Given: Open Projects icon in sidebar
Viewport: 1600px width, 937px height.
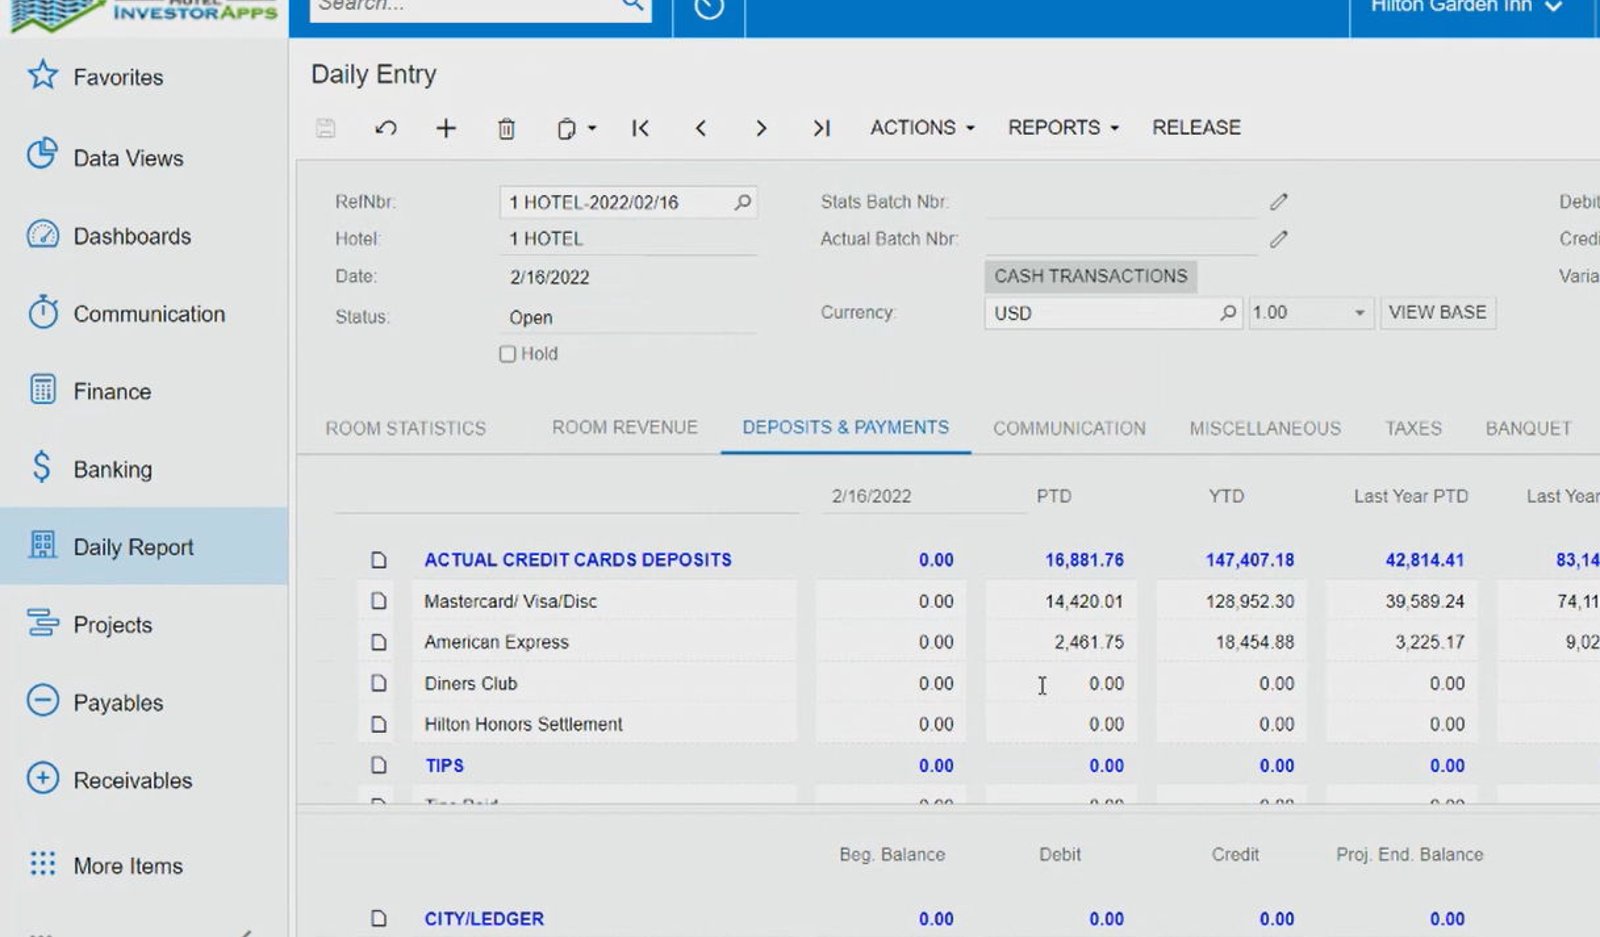Looking at the screenshot, I should click(42, 623).
